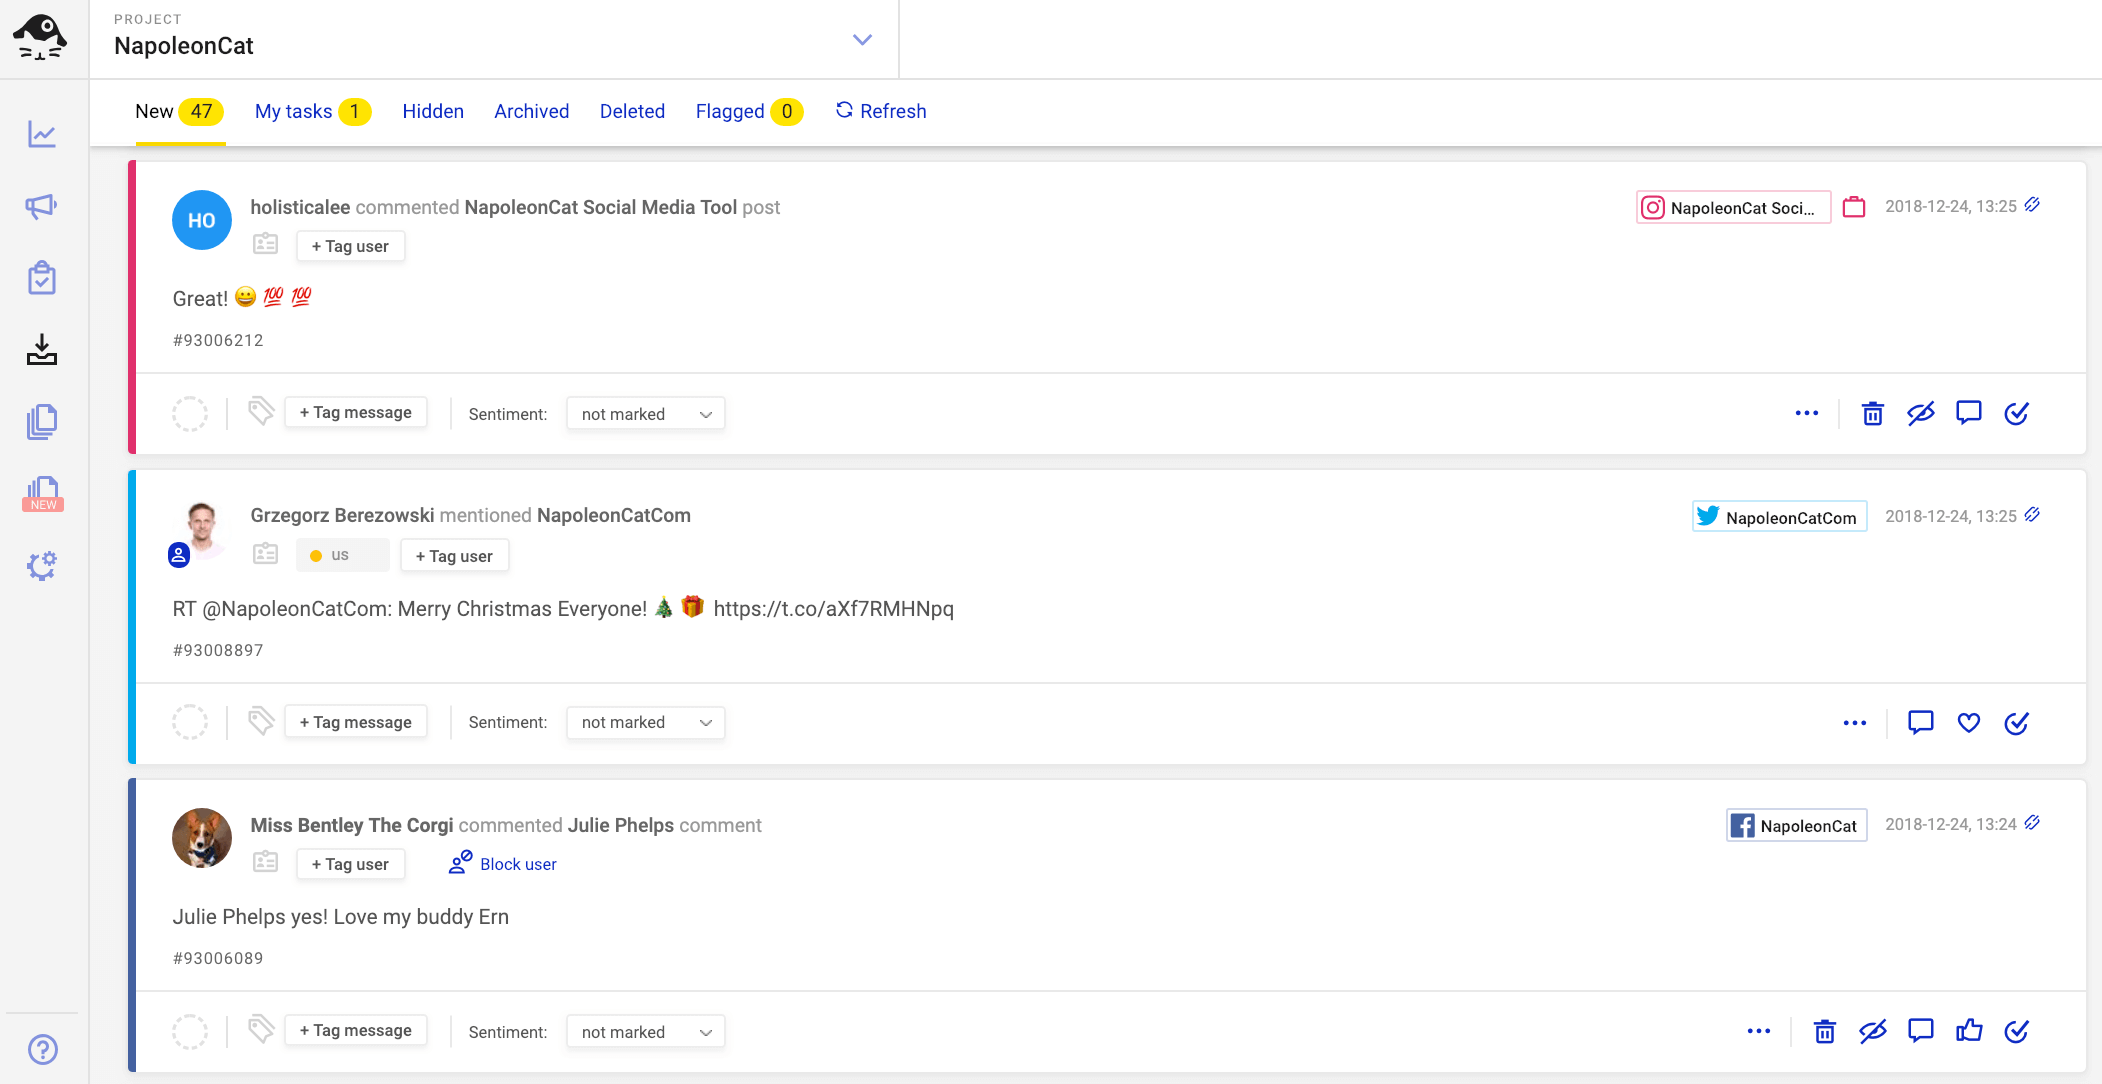Hide holisticalee's comment with eye icon
The width and height of the screenshot is (2102, 1084).
pos(1921,413)
